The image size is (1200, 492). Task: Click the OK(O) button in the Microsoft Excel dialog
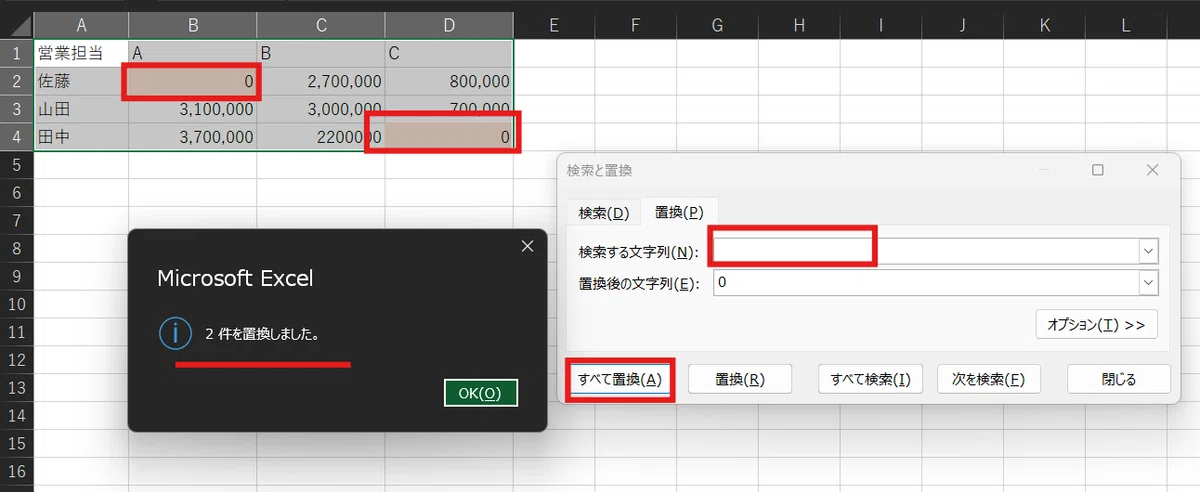(481, 393)
